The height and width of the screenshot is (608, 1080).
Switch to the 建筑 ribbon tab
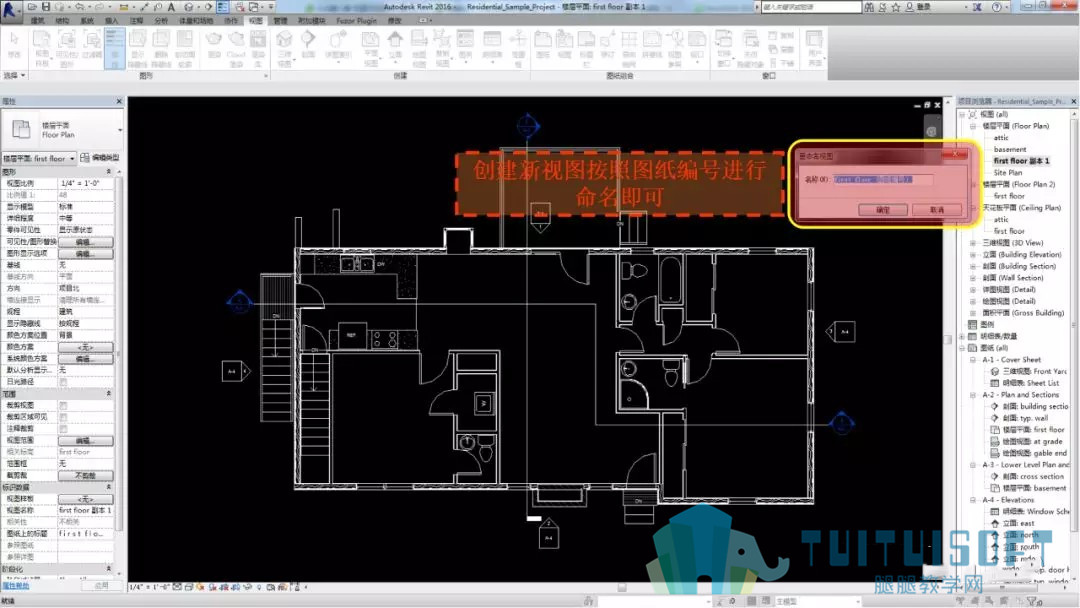click(x=38, y=21)
